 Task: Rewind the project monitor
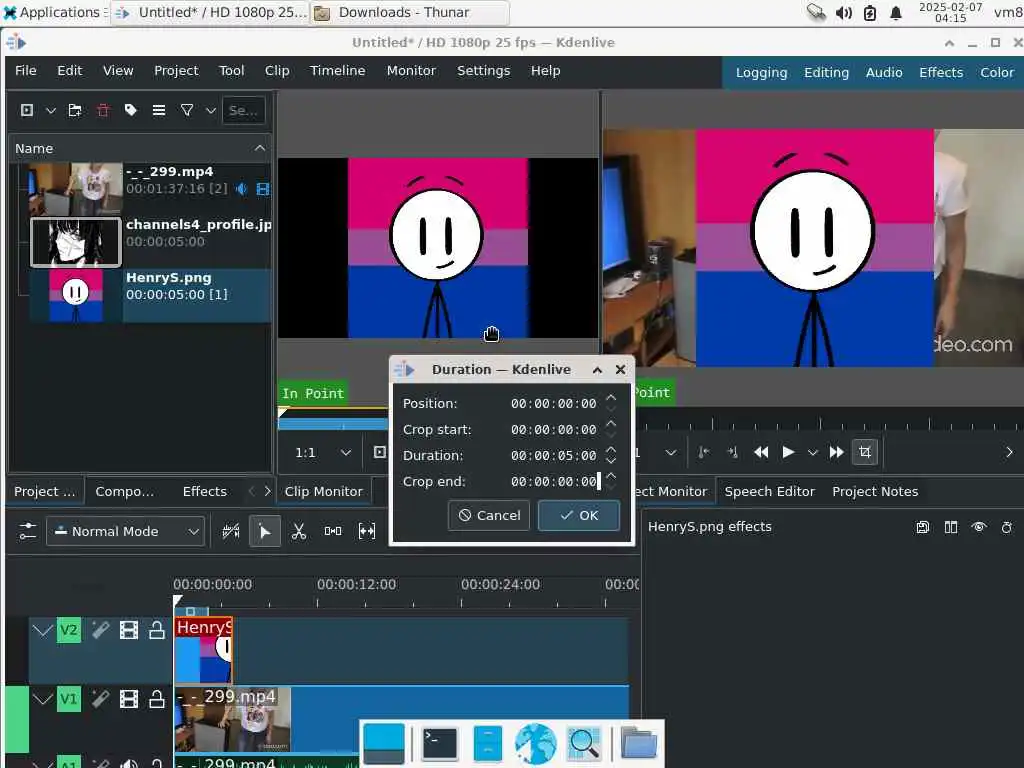coord(761,452)
